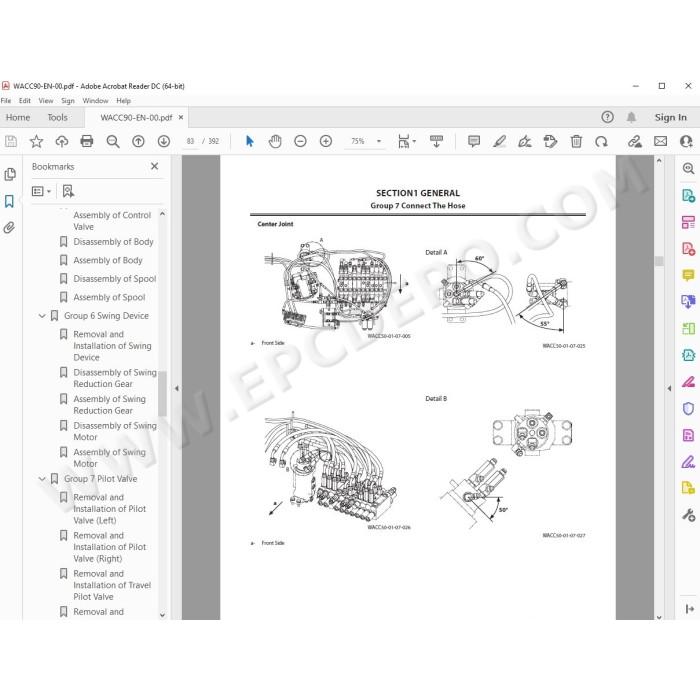The image size is (700, 700).
Task: Open Disassembly of Body bookmark
Action: pos(113,242)
